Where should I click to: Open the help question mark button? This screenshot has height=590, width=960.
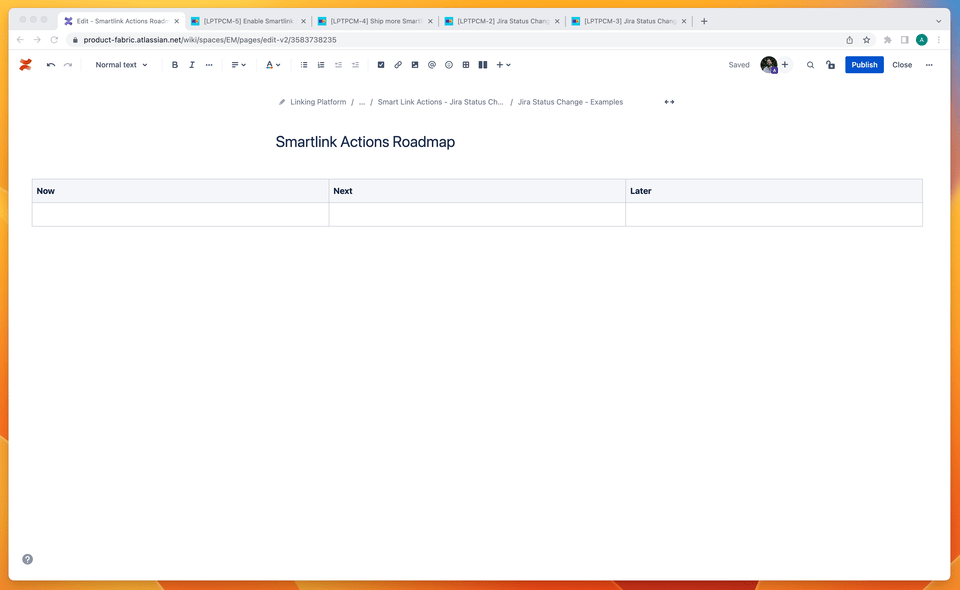coord(28,559)
